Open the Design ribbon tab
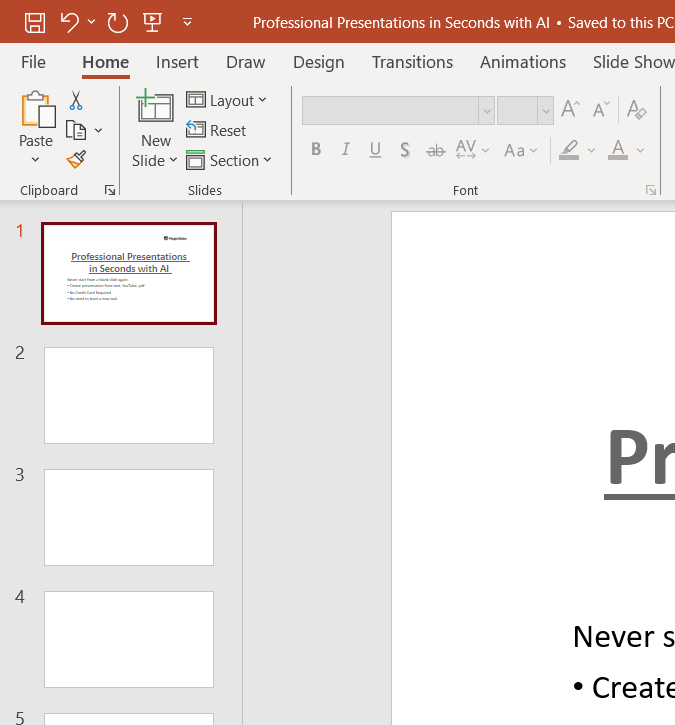The image size is (675, 725). point(318,62)
